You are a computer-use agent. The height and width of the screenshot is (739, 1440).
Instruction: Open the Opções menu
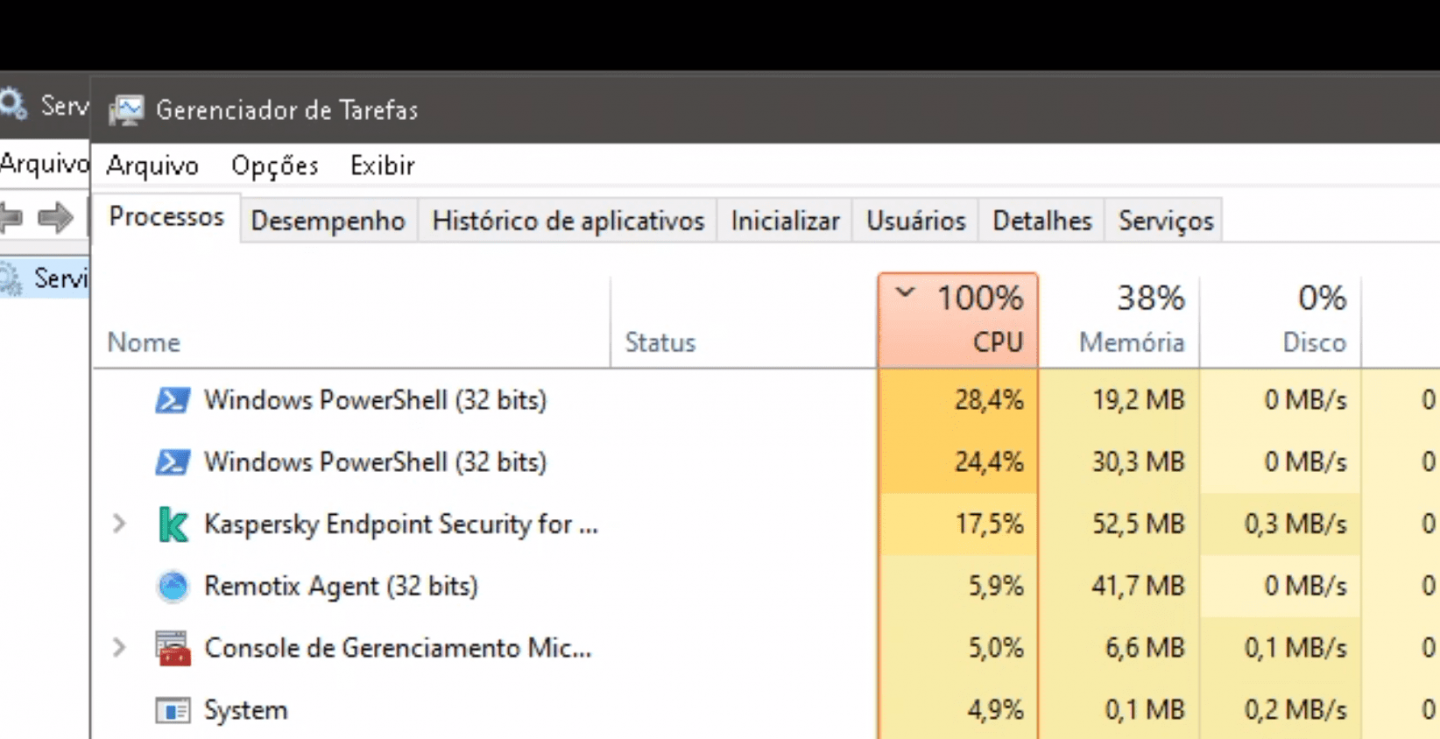(x=274, y=166)
